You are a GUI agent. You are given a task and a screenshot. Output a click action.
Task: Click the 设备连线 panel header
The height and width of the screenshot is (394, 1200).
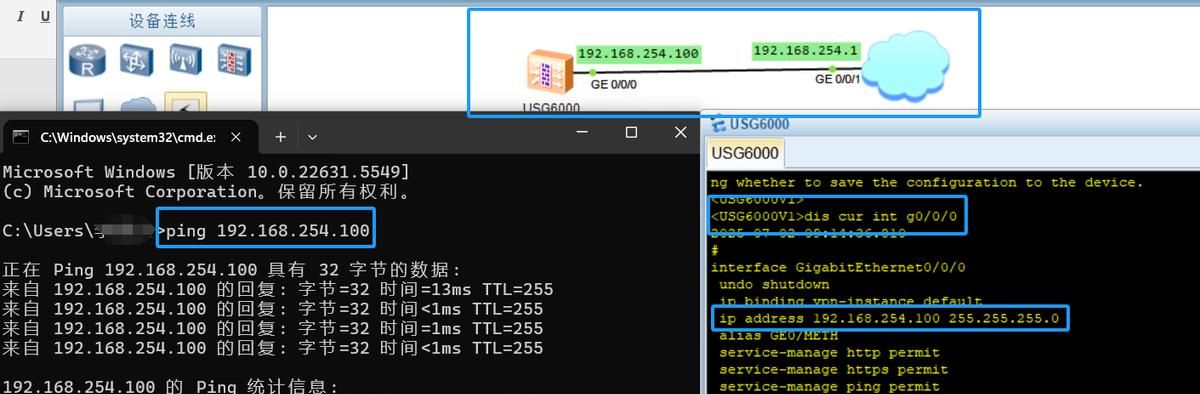(161, 21)
